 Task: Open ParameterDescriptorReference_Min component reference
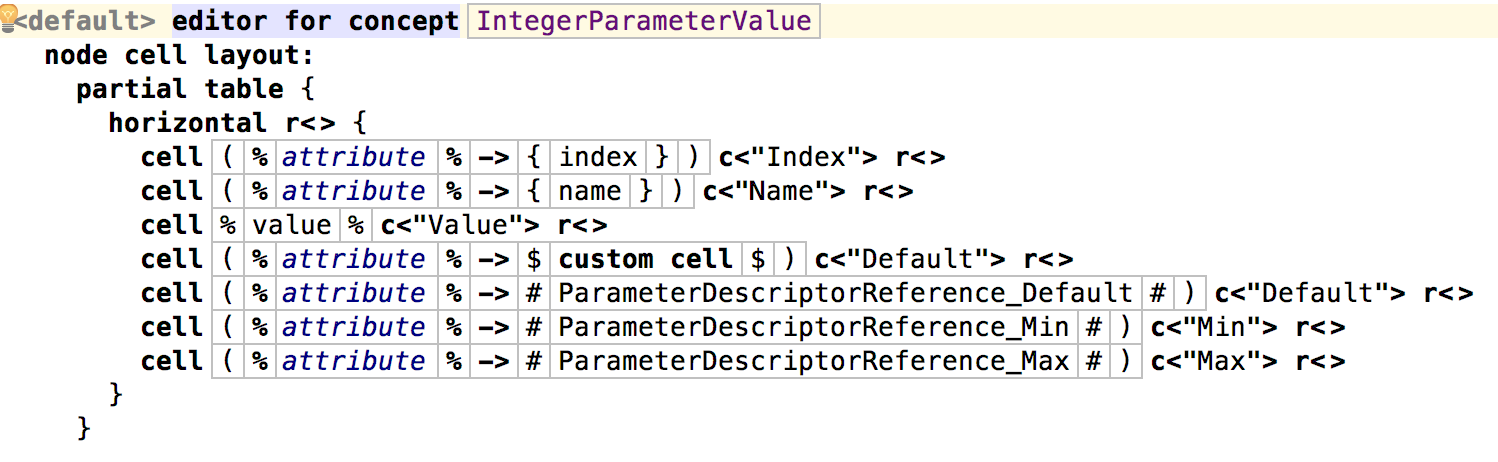813,327
